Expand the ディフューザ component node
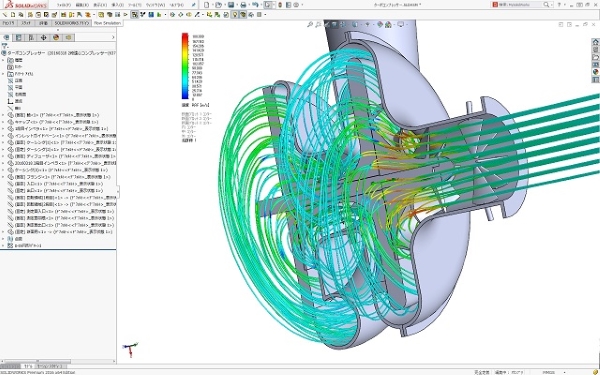Screen dimensions: 600x375 click(x=3, y=156)
